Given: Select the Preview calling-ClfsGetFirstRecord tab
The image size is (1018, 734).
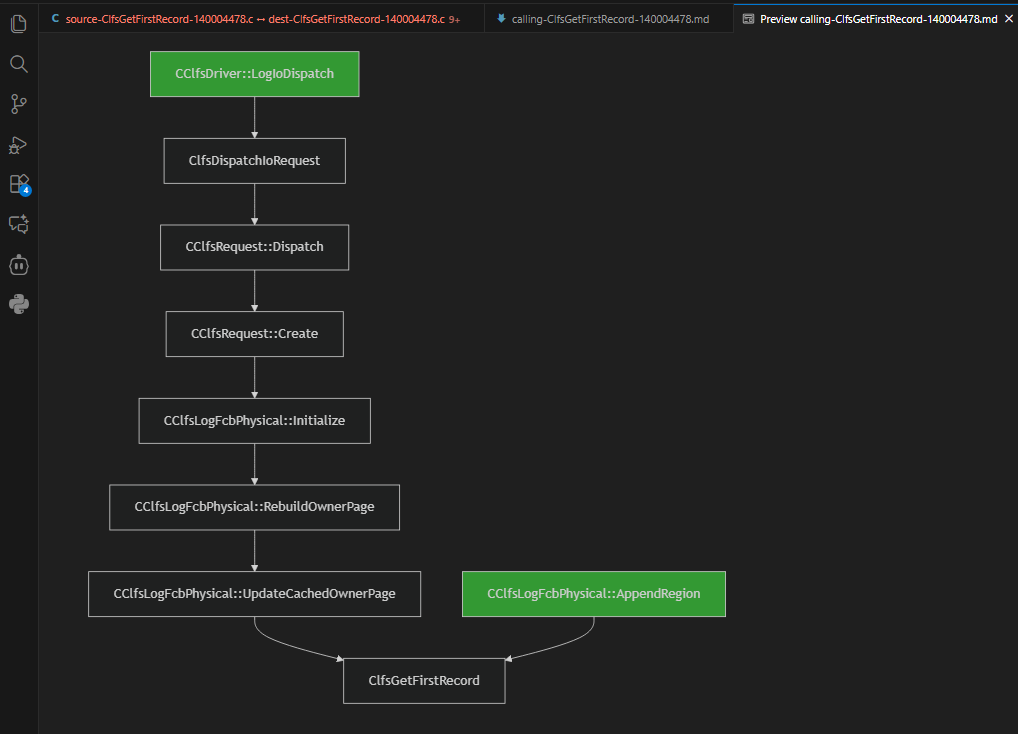Looking at the screenshot, I should click(x=877, y=19).
